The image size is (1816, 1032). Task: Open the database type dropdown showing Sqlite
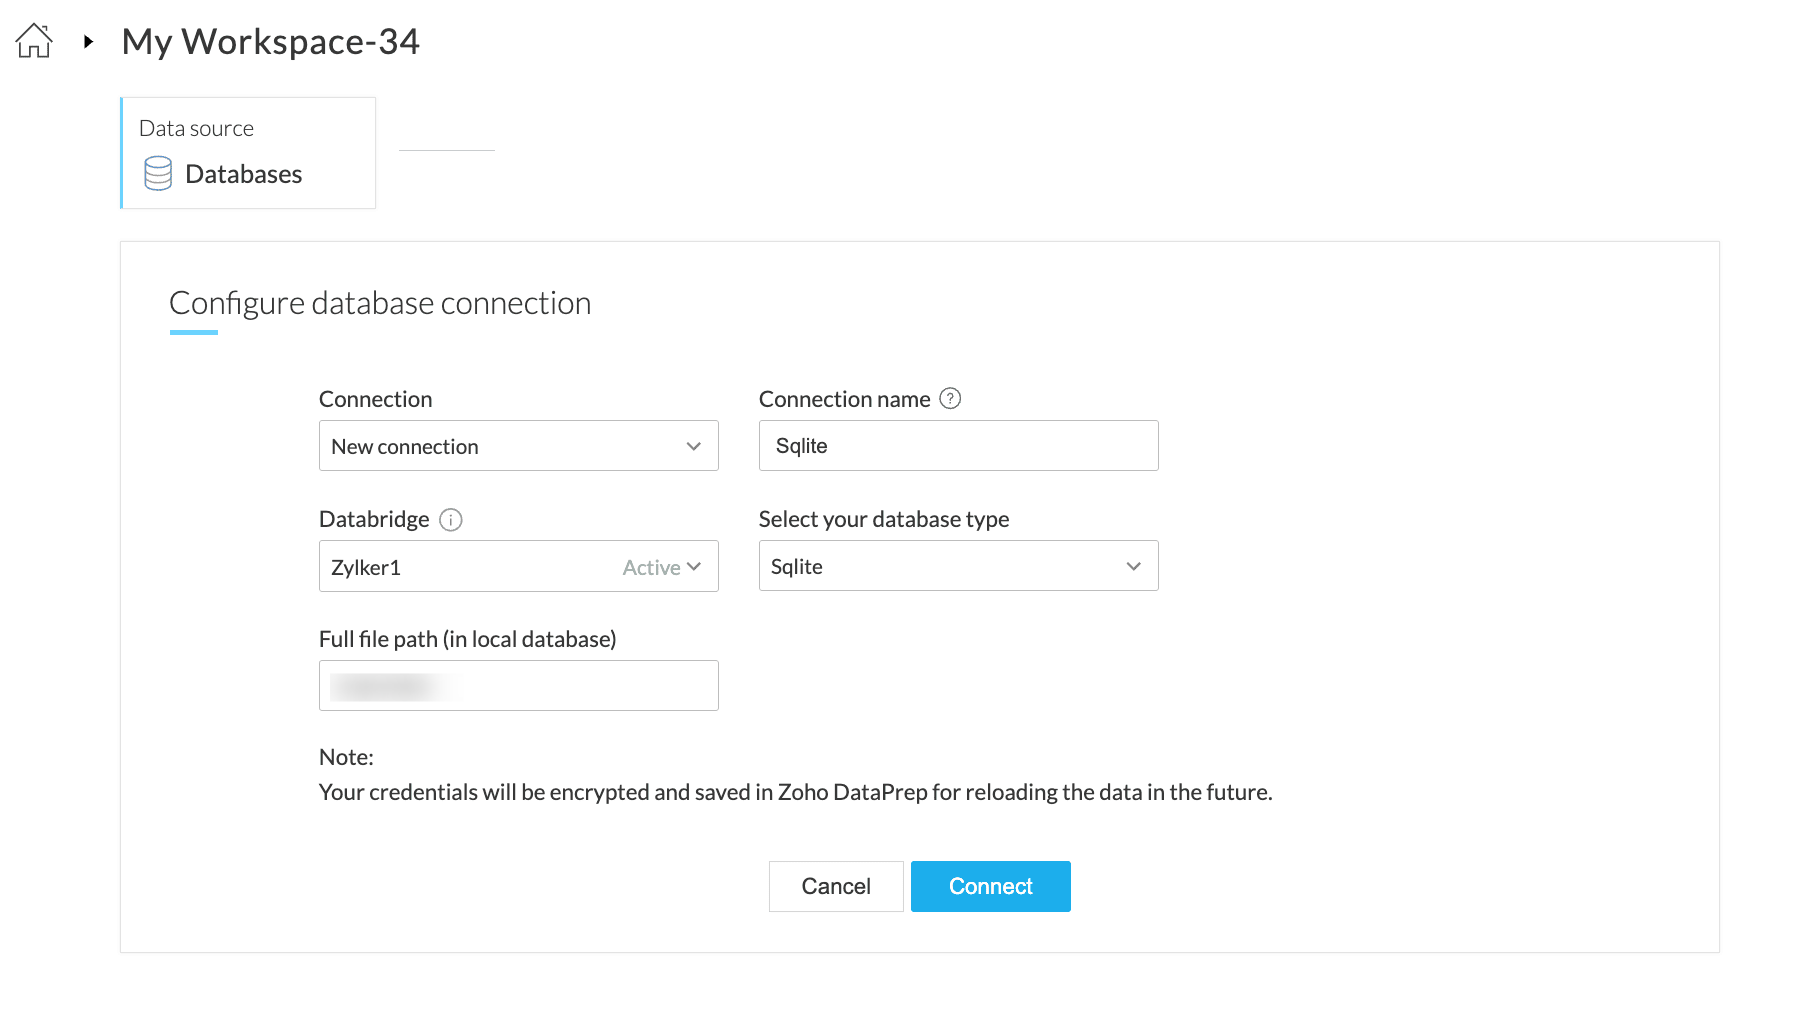click(940, 566)
